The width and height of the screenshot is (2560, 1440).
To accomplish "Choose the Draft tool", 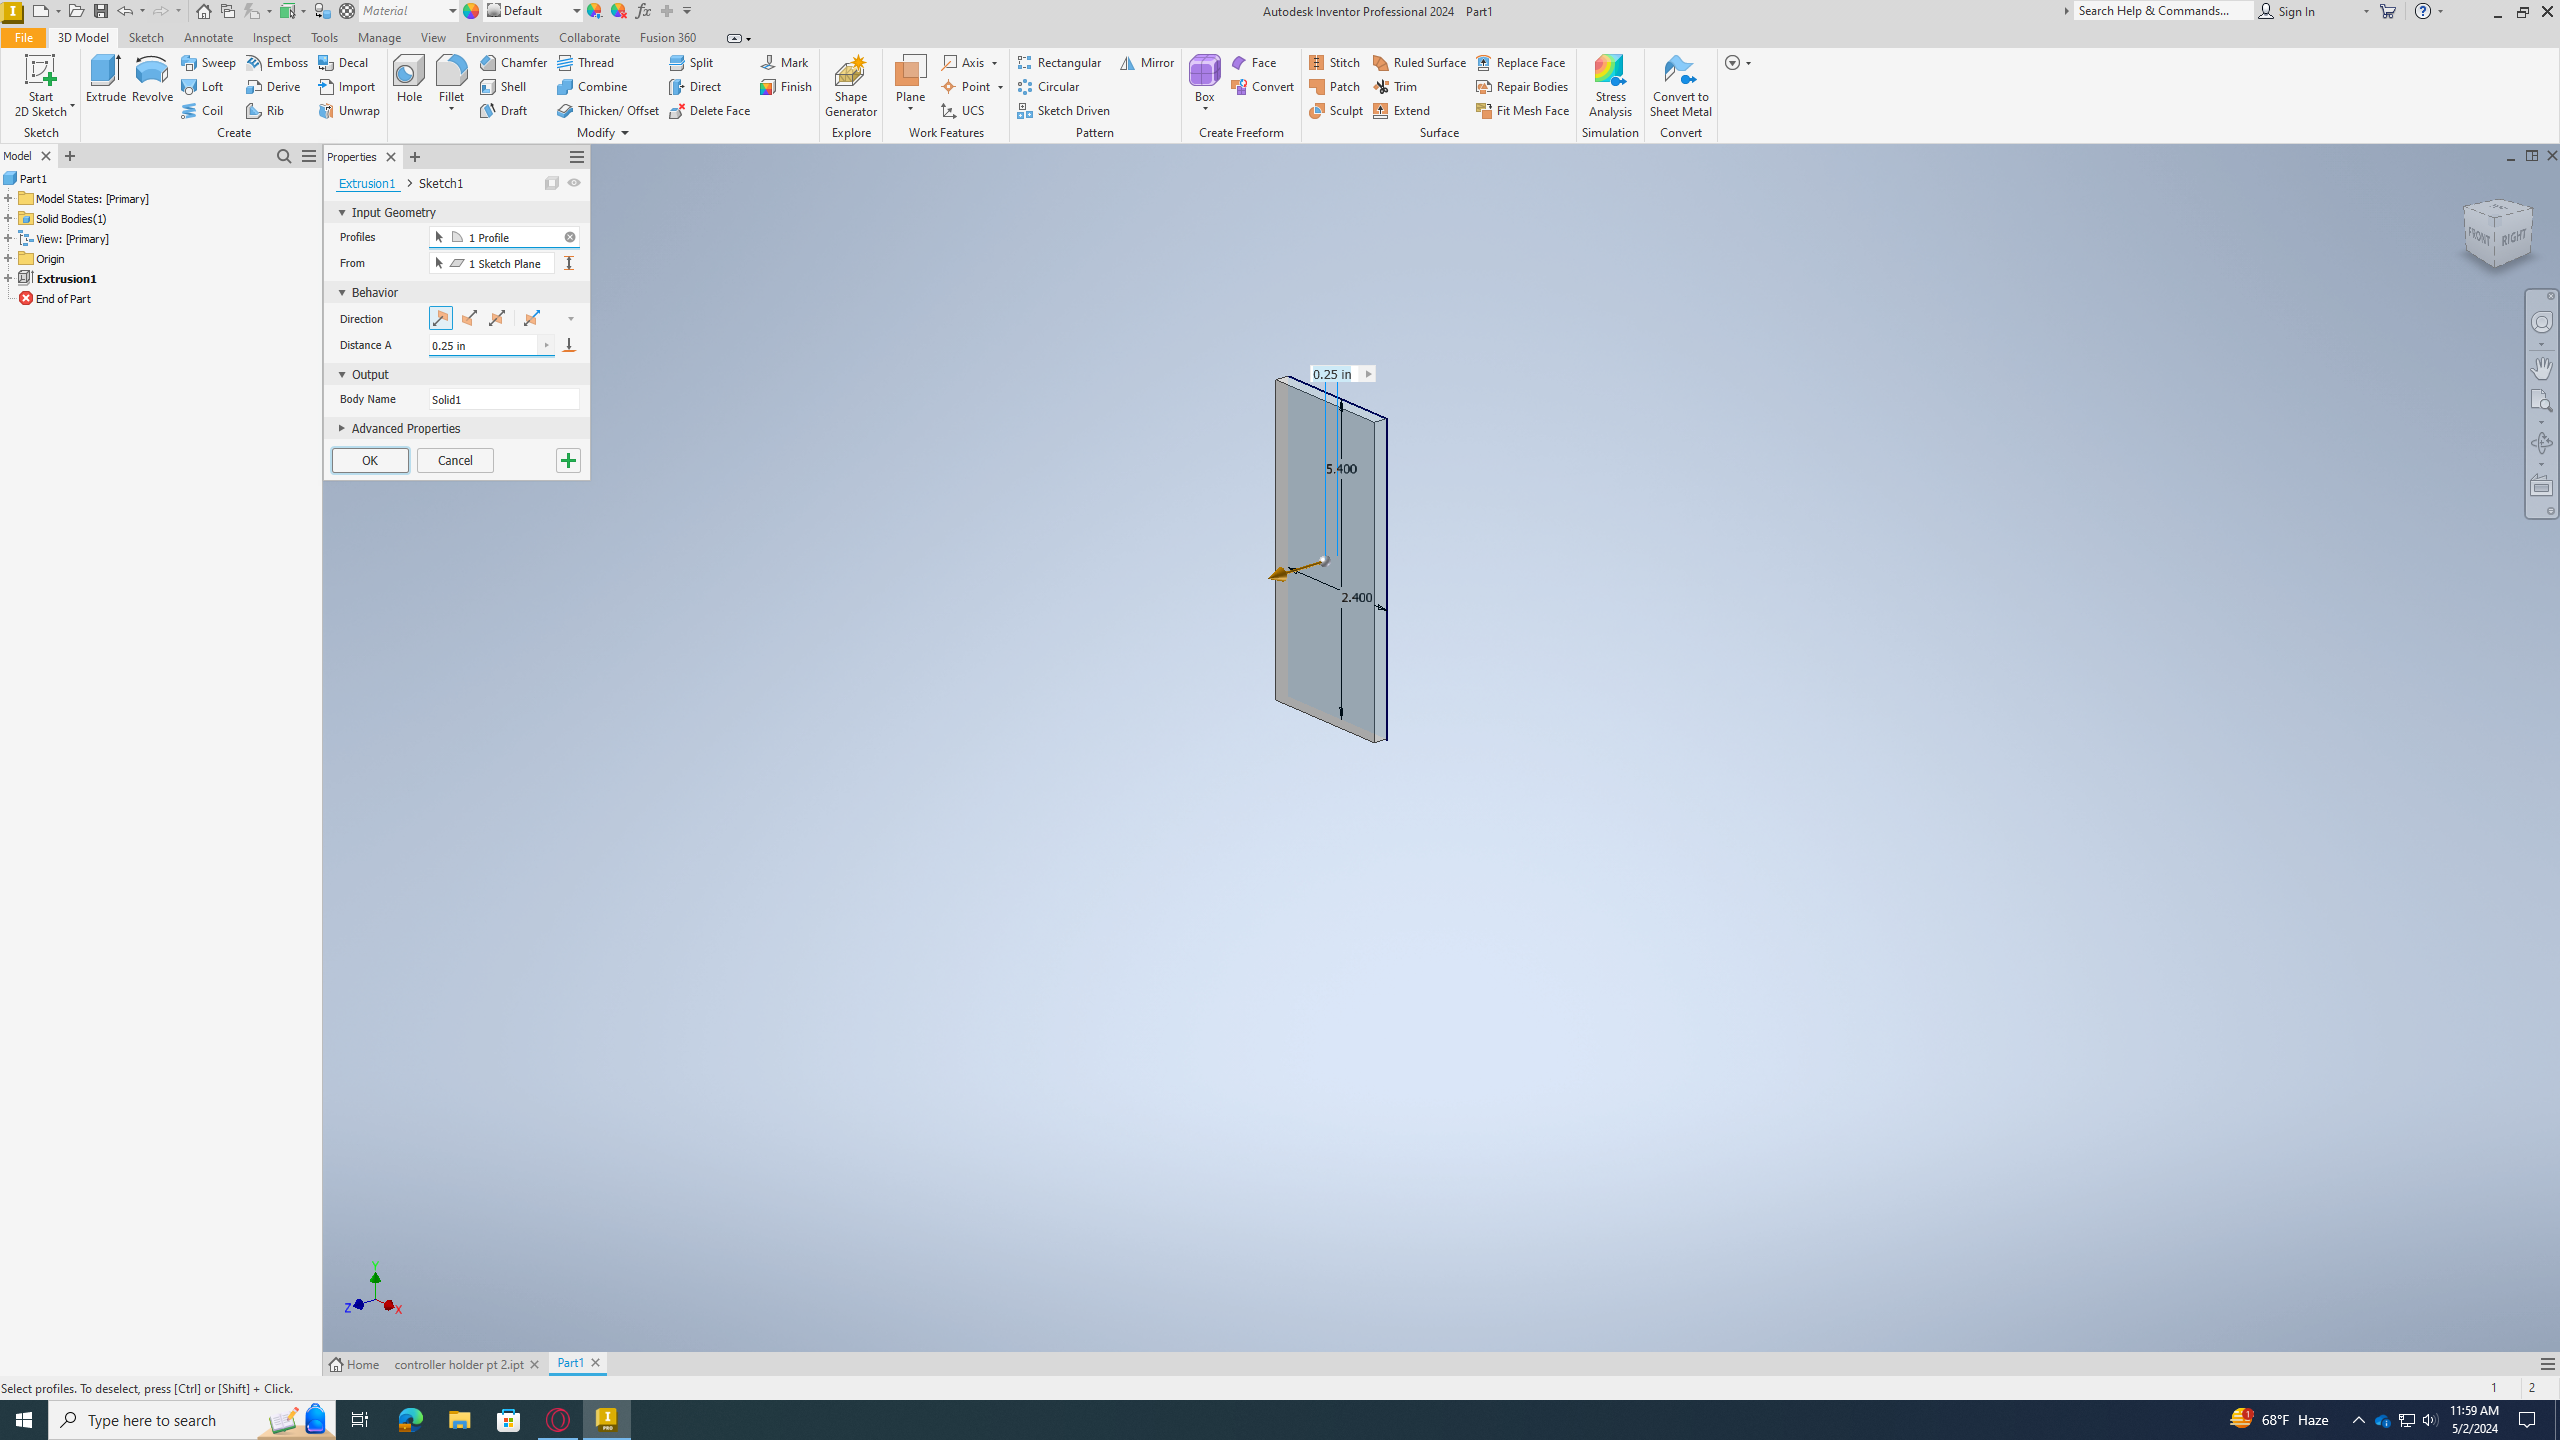I will pos(504,110).
